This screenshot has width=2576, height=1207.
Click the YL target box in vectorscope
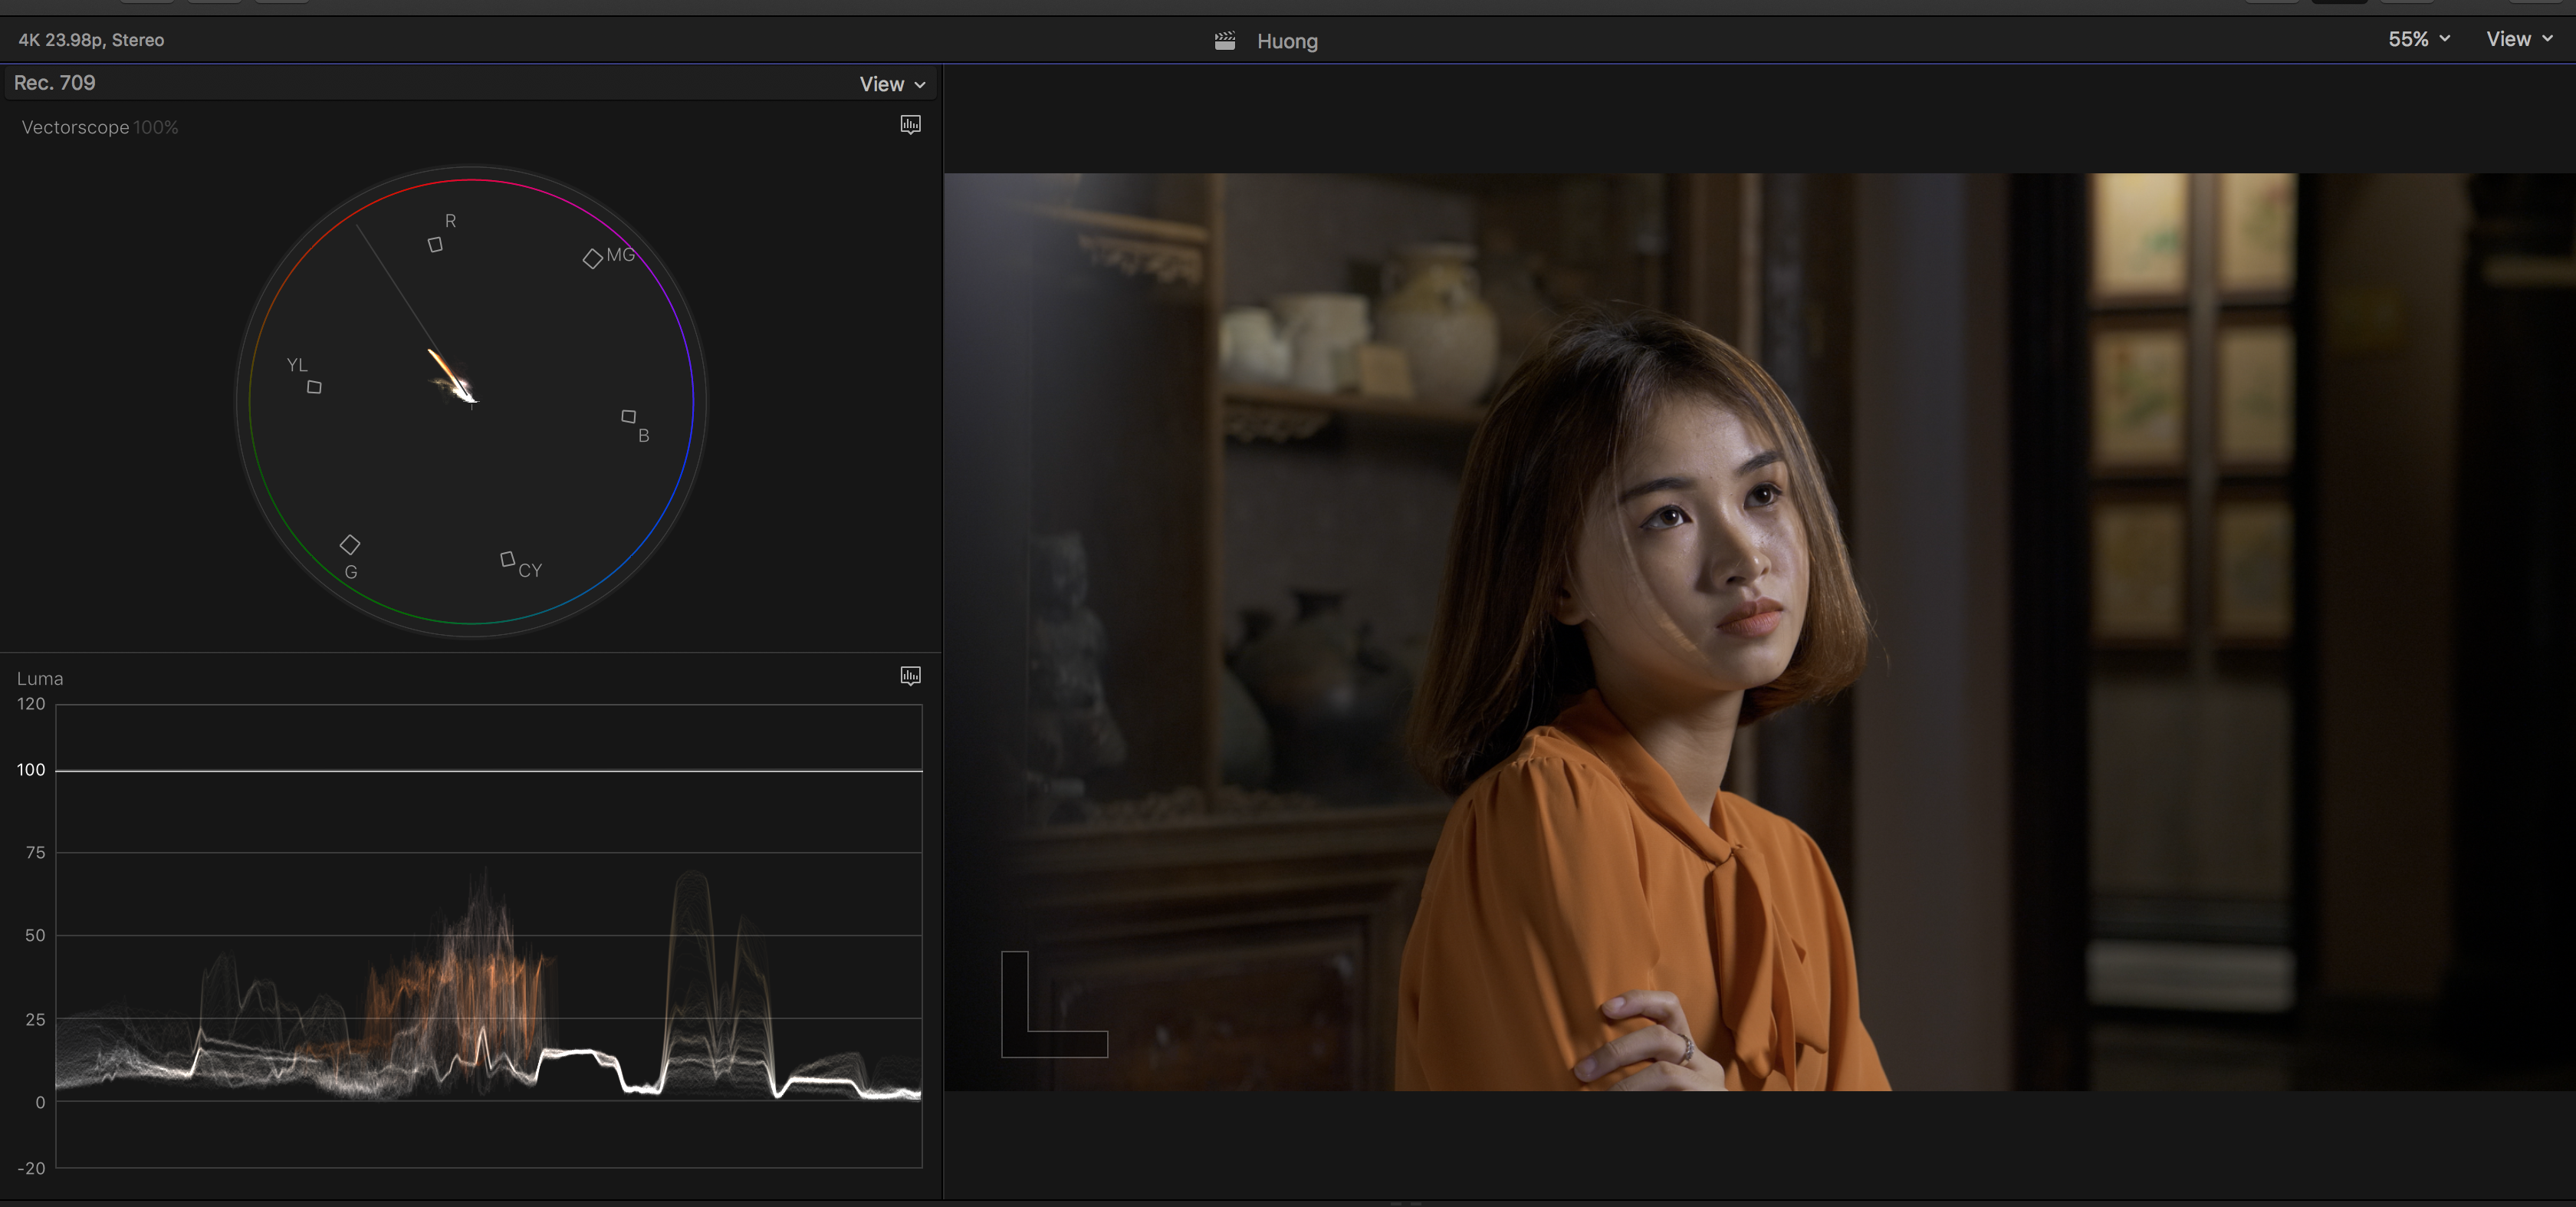pos(314,387)
